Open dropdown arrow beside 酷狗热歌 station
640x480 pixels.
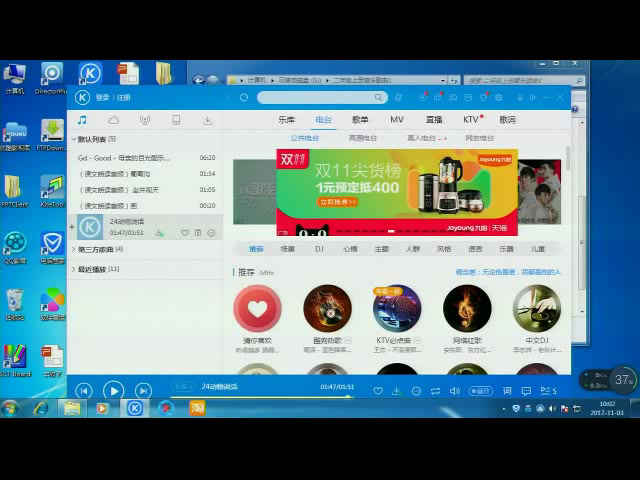point(348,340)
